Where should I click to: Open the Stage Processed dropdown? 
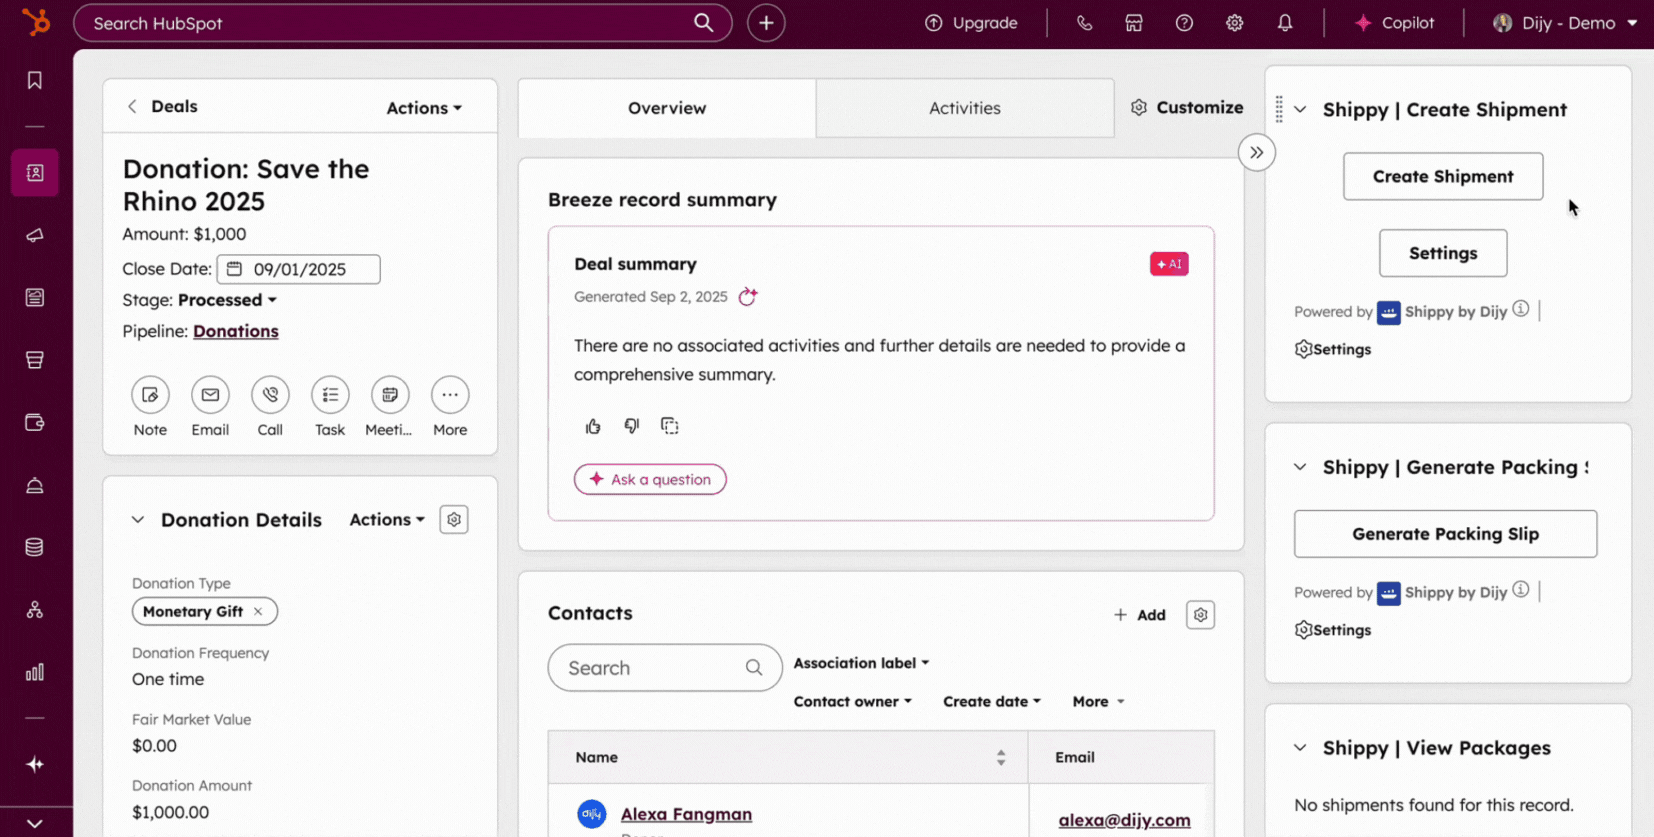(227, 300)
